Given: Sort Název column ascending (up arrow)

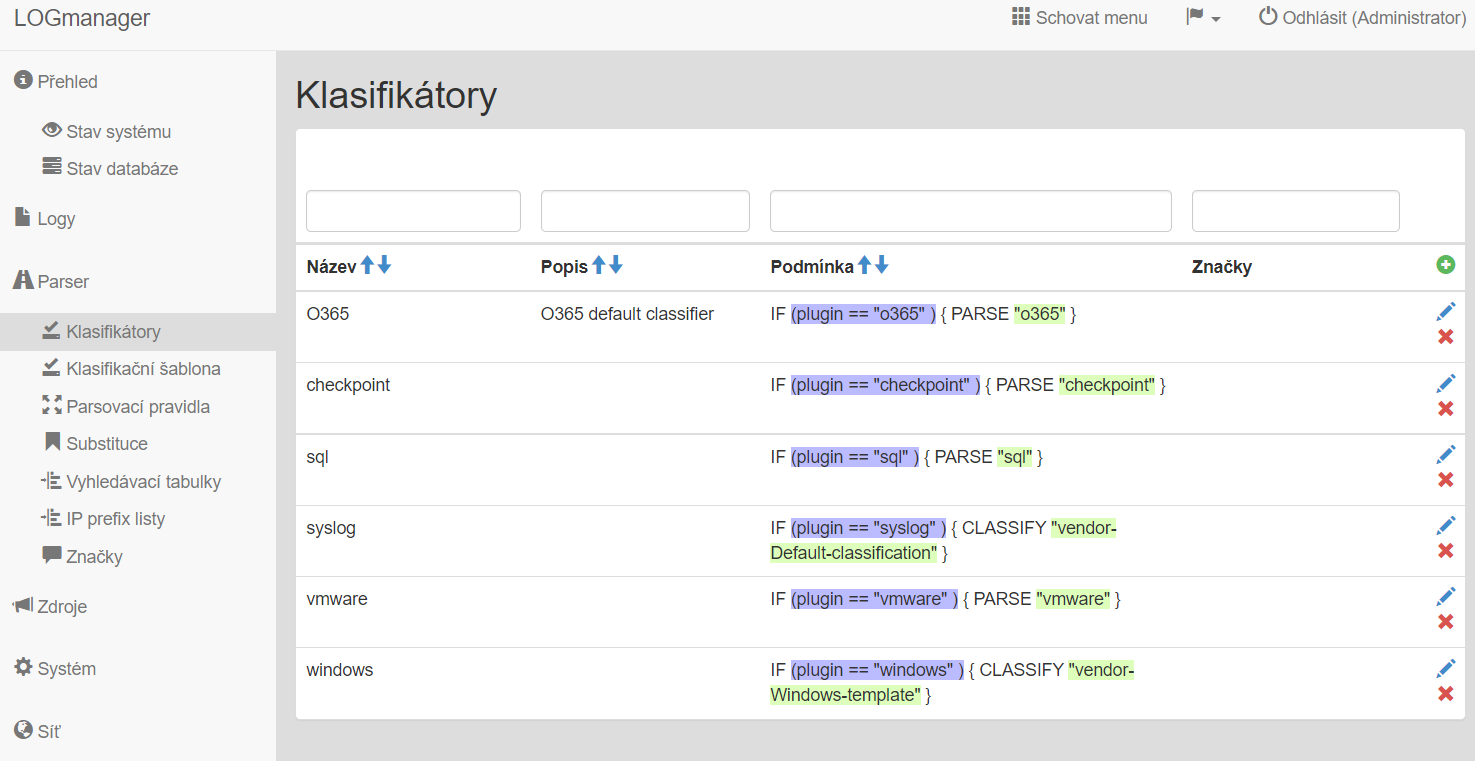Looking at the screenshot, I should [367, 265].
